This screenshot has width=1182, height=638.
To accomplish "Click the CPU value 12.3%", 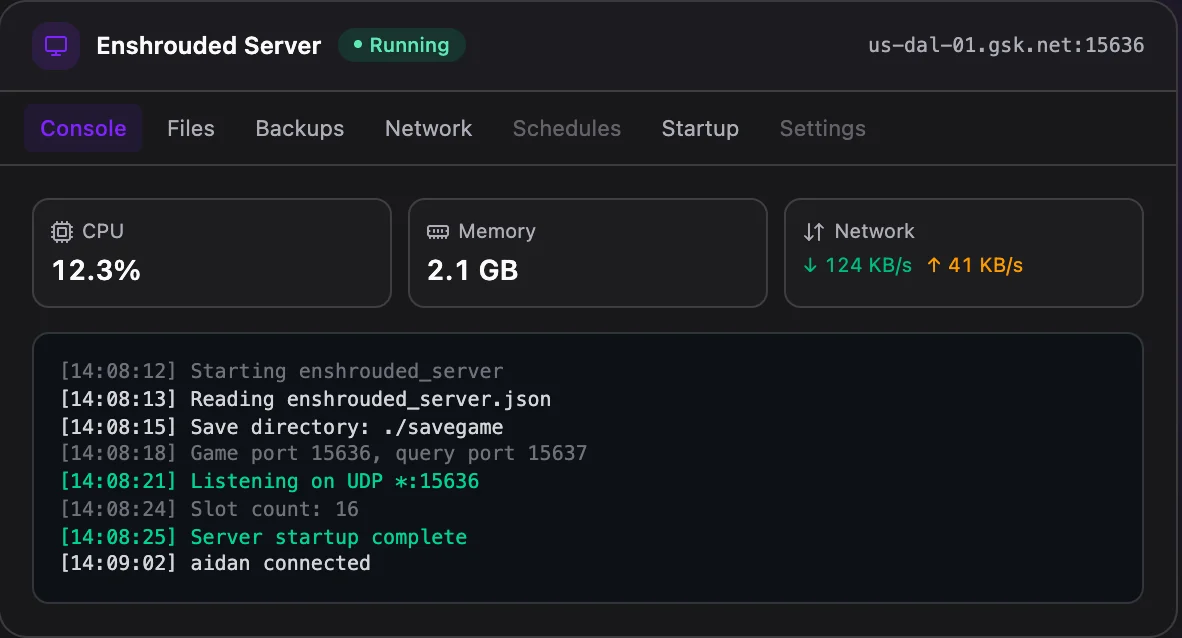I will pos(96,271).
